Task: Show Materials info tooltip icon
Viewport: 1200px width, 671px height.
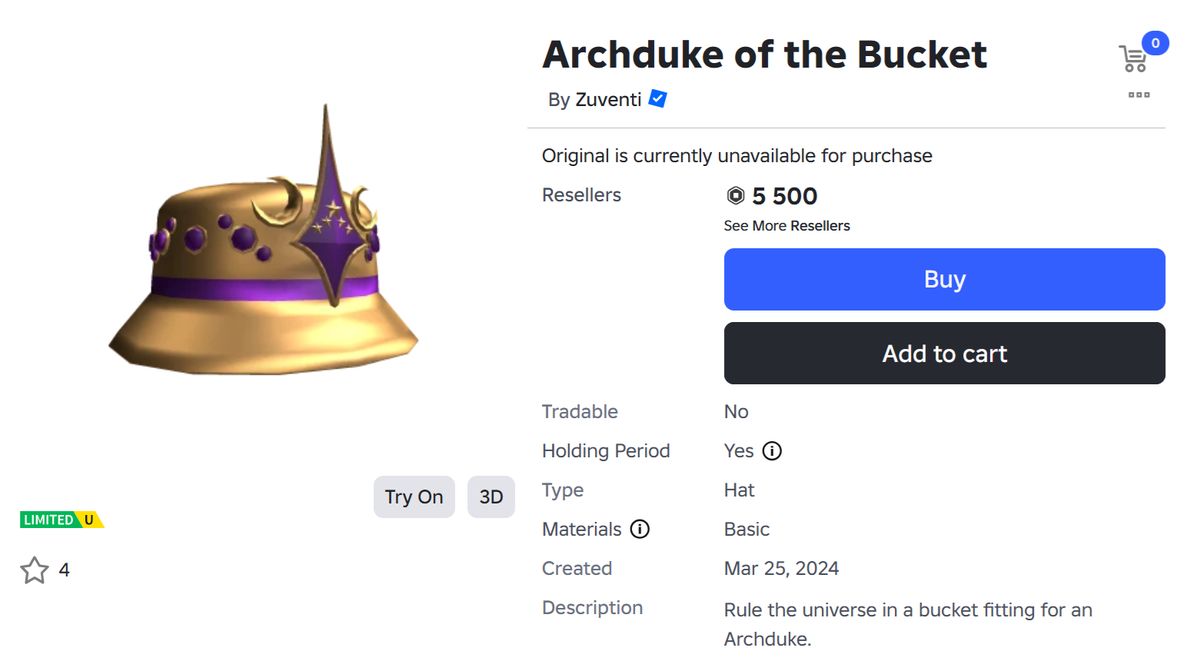Action: 640,529
